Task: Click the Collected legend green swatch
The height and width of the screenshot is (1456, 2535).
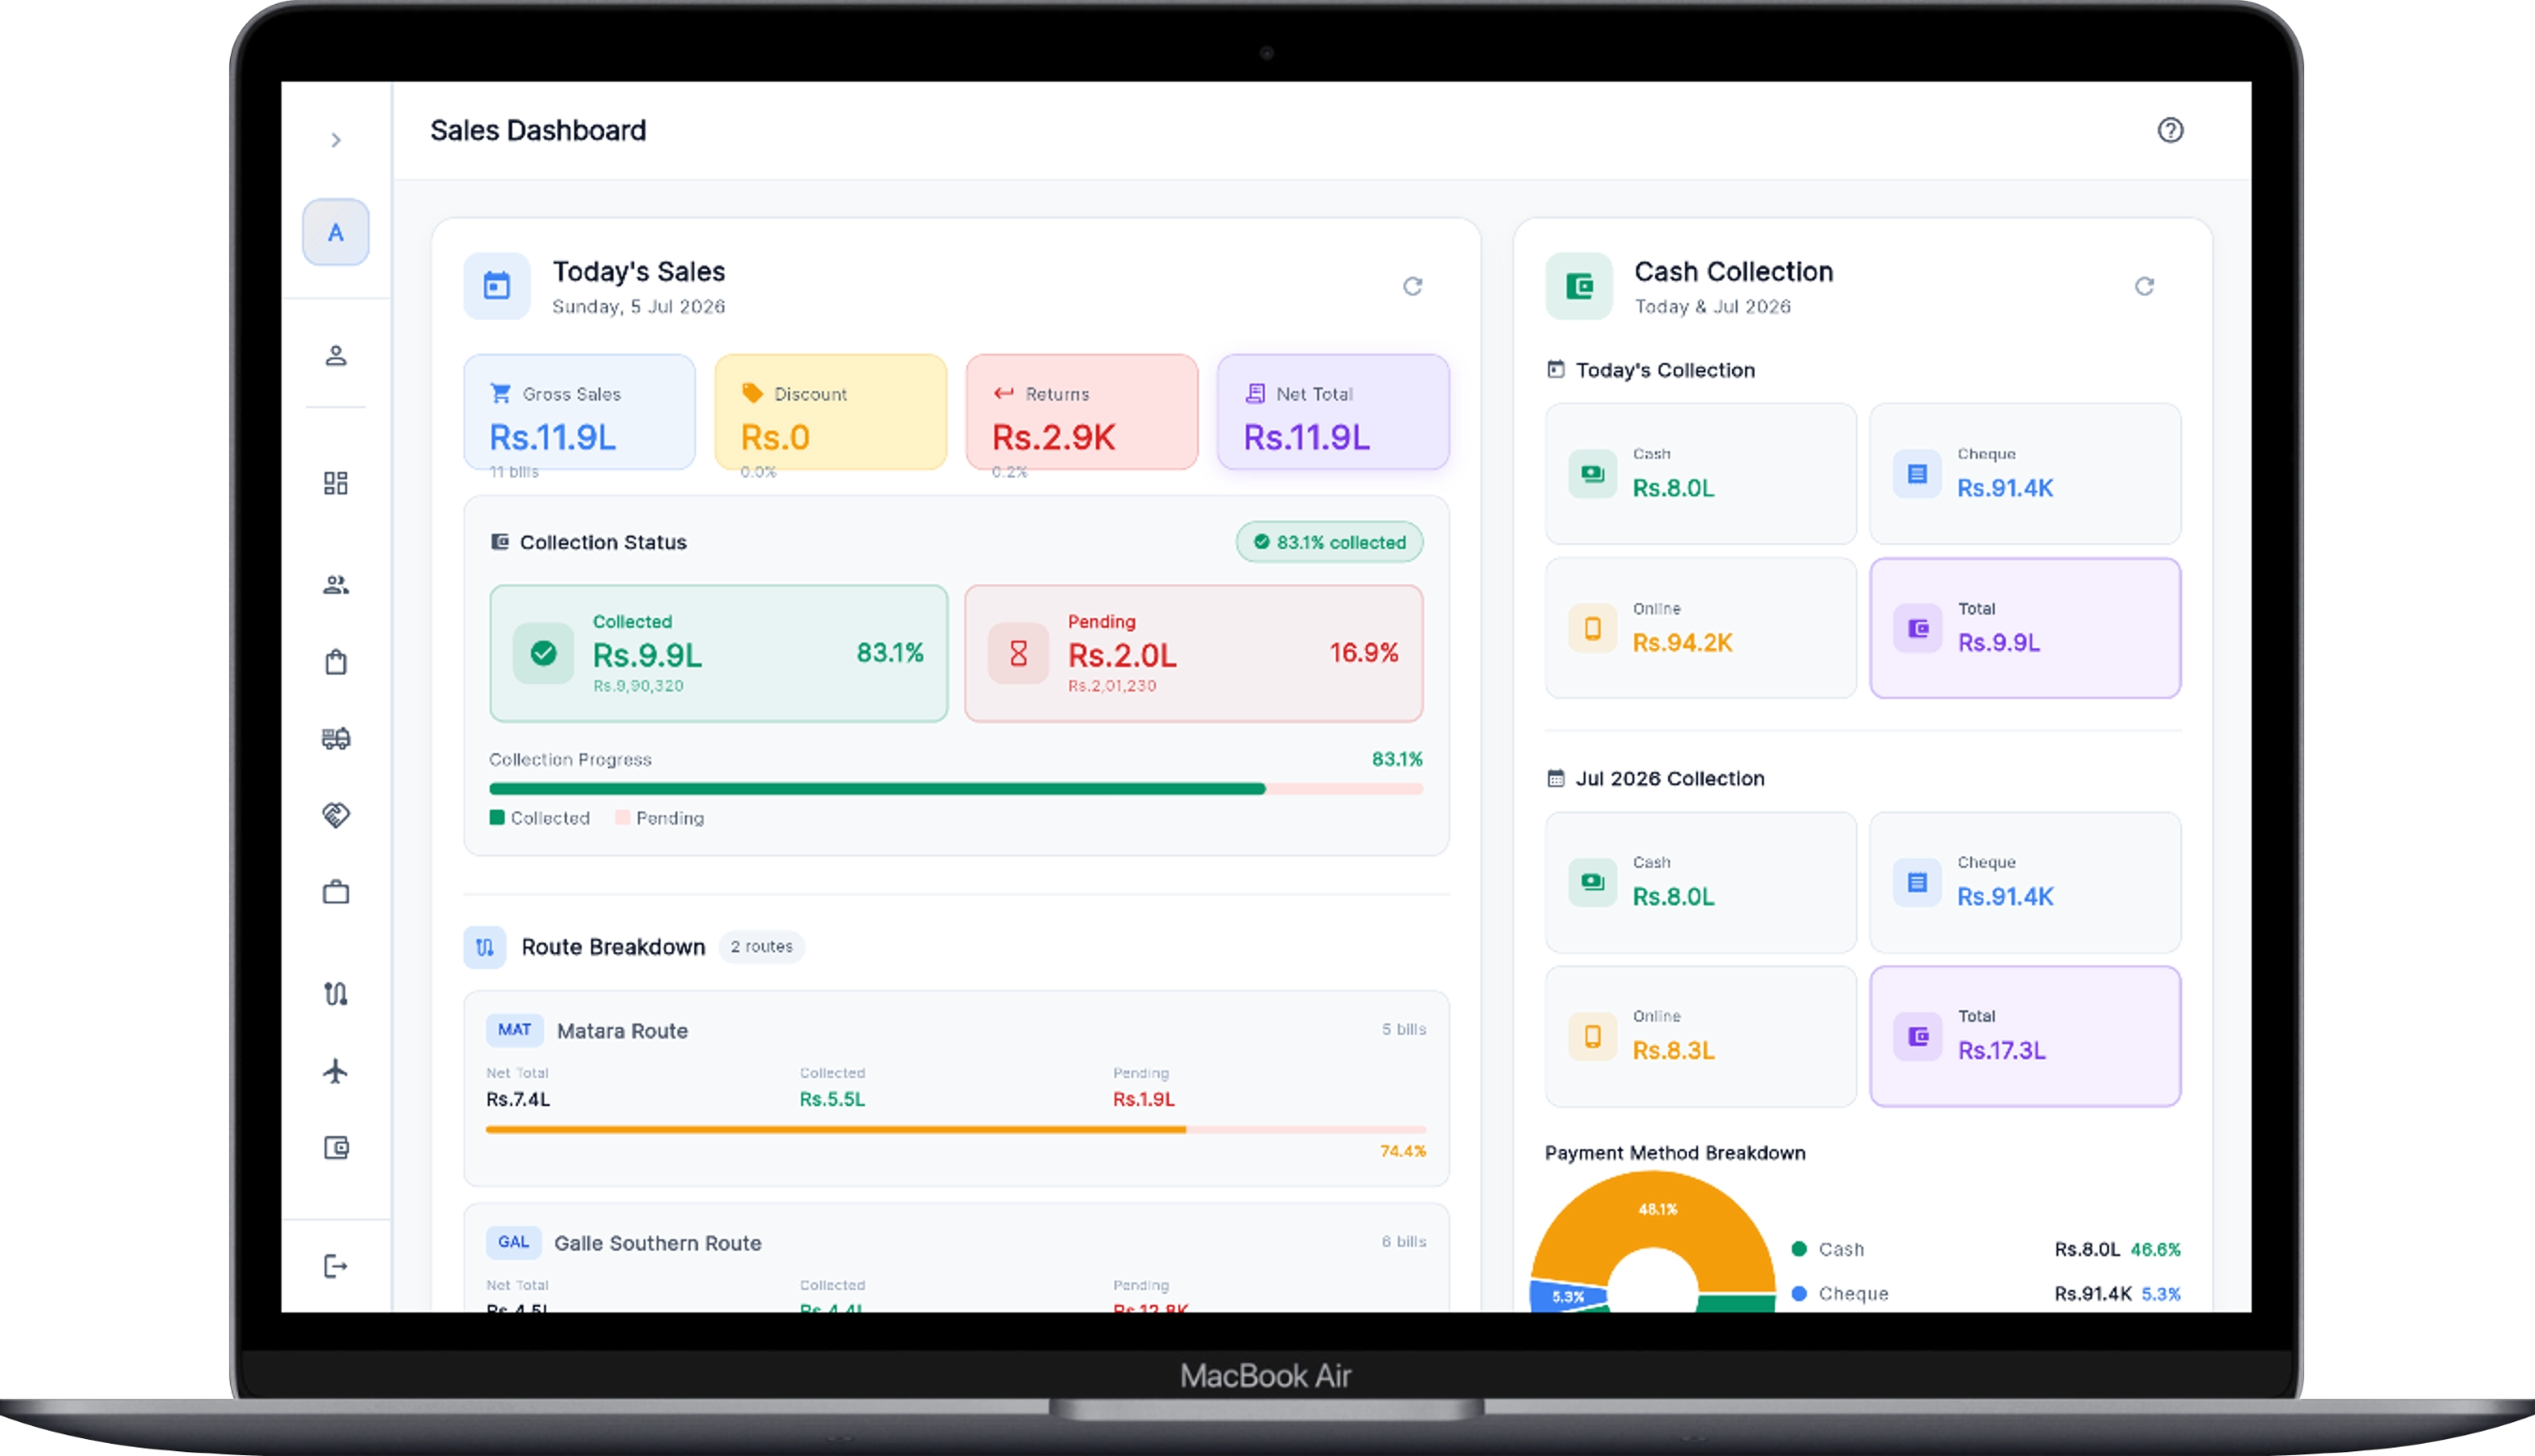Action: point(497,817)
